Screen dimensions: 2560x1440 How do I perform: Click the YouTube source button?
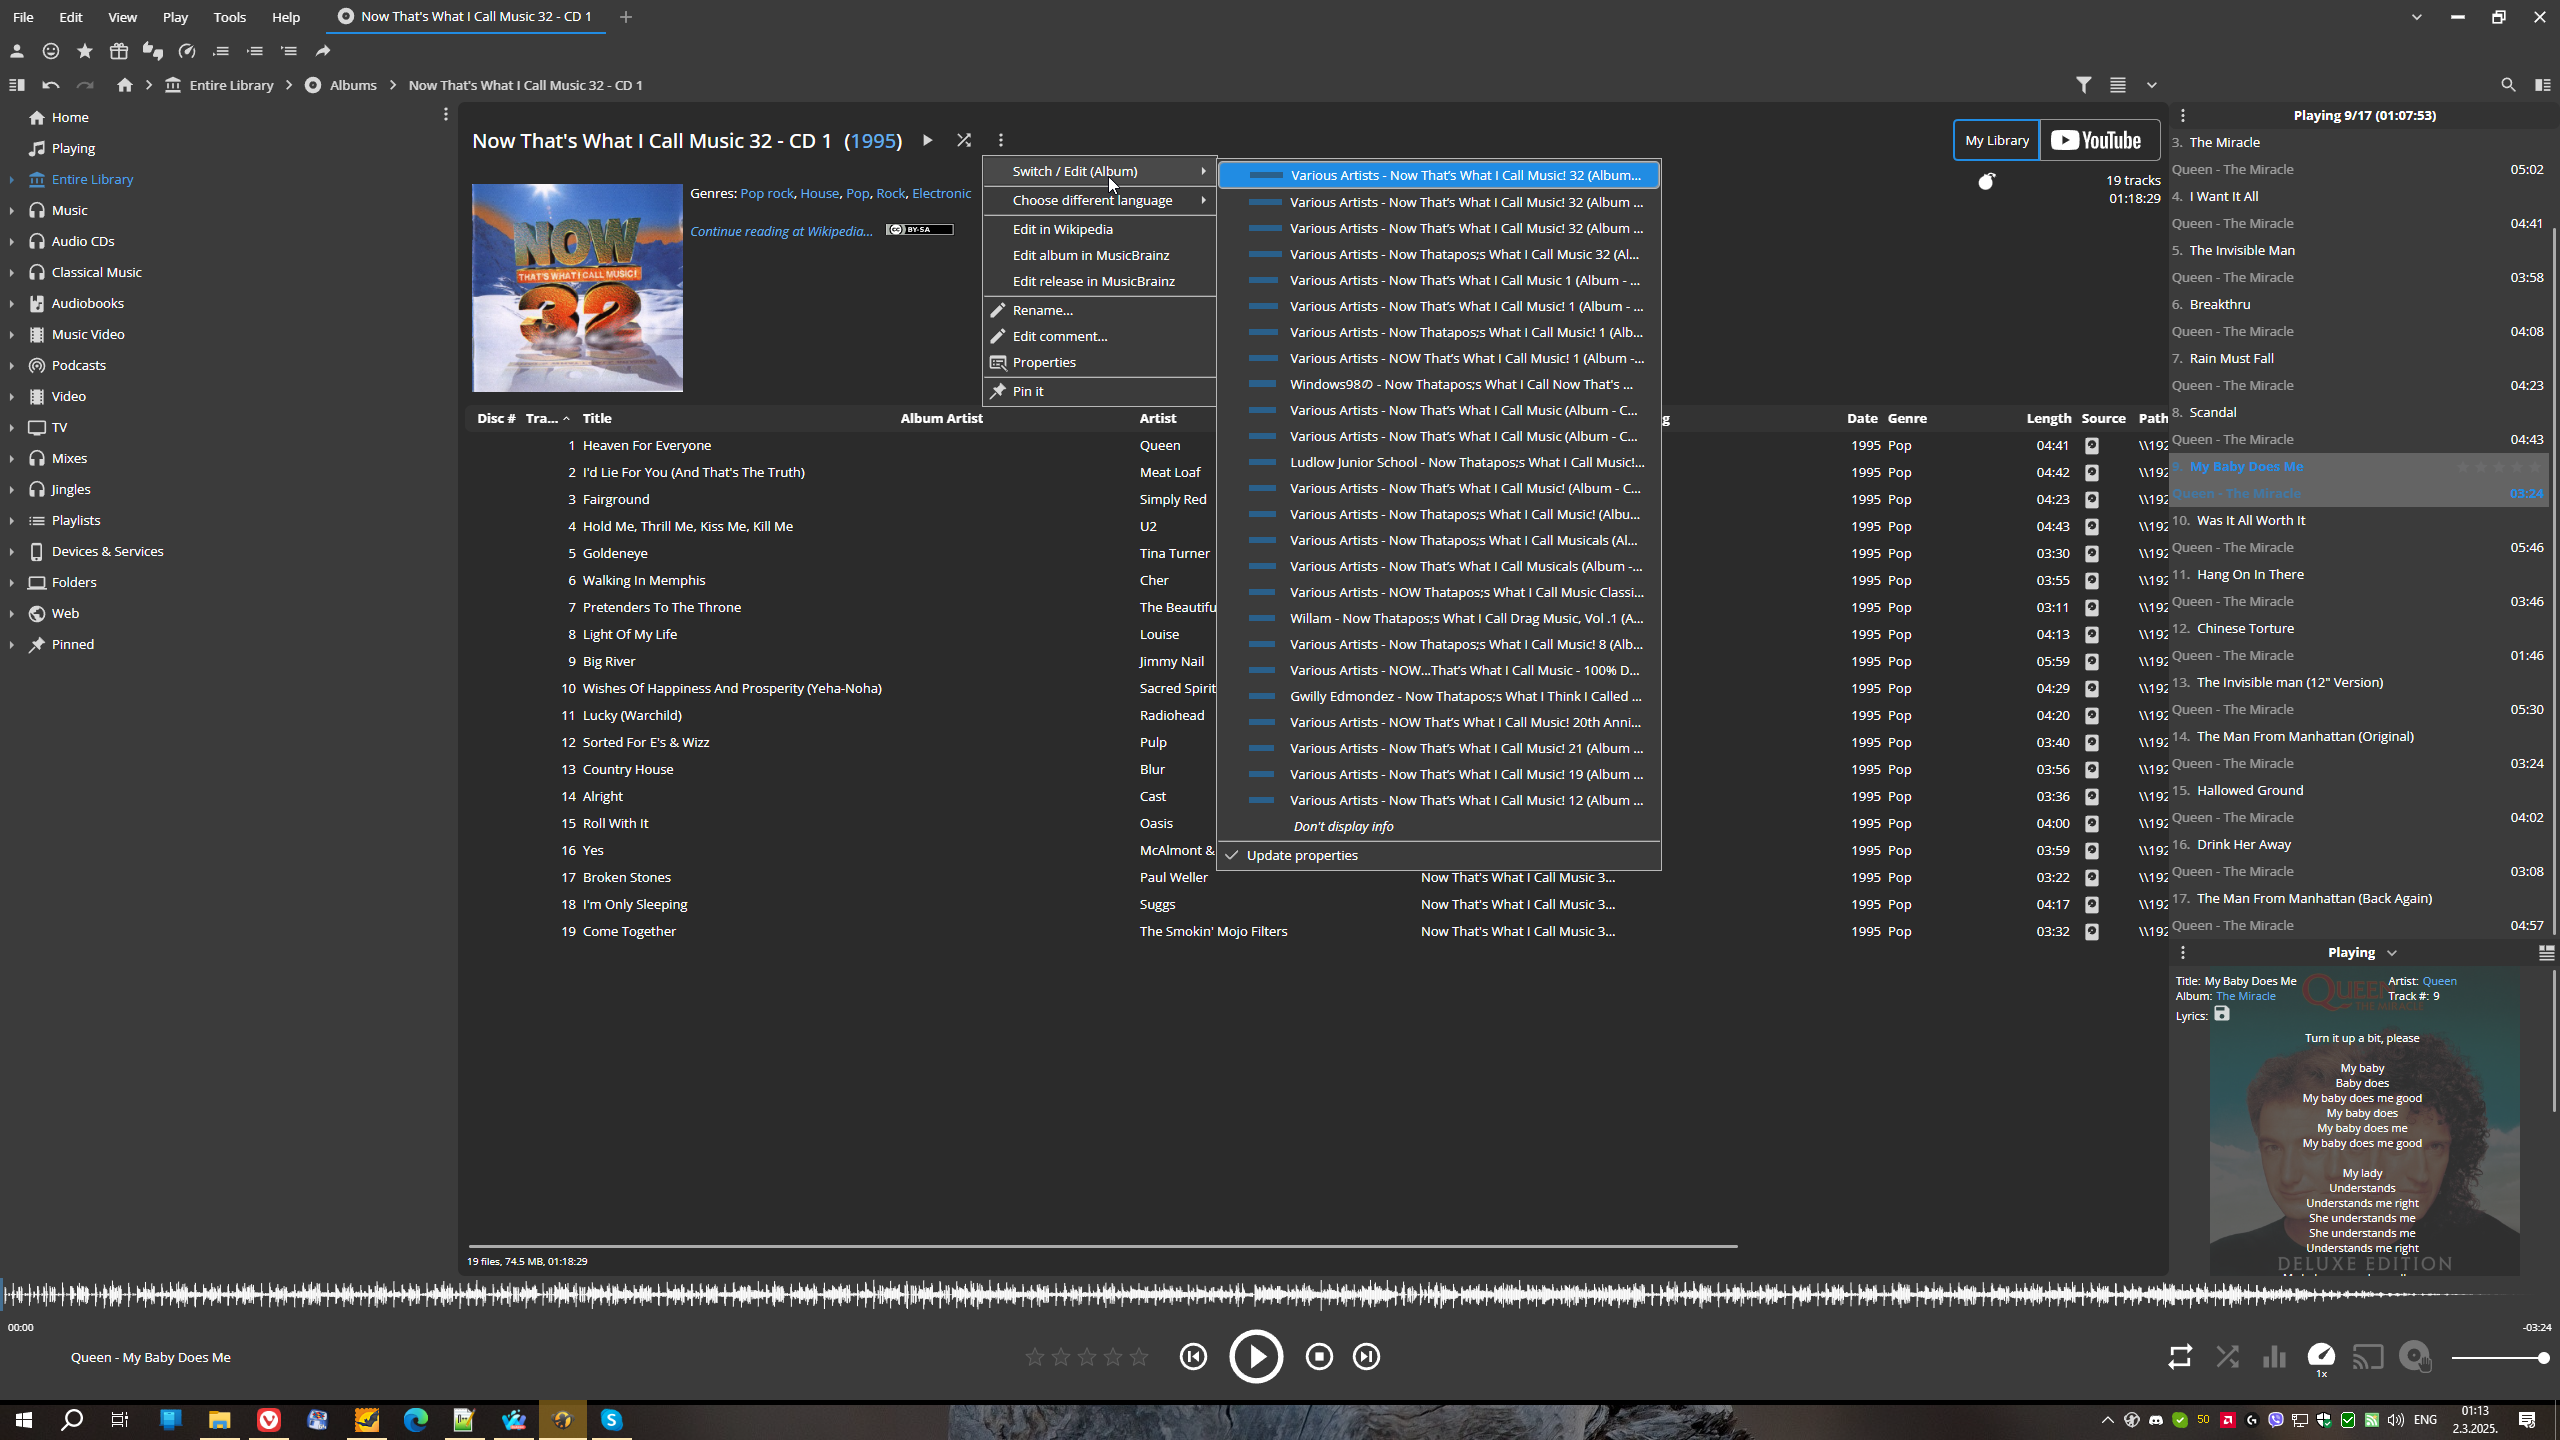point(2098,140)
